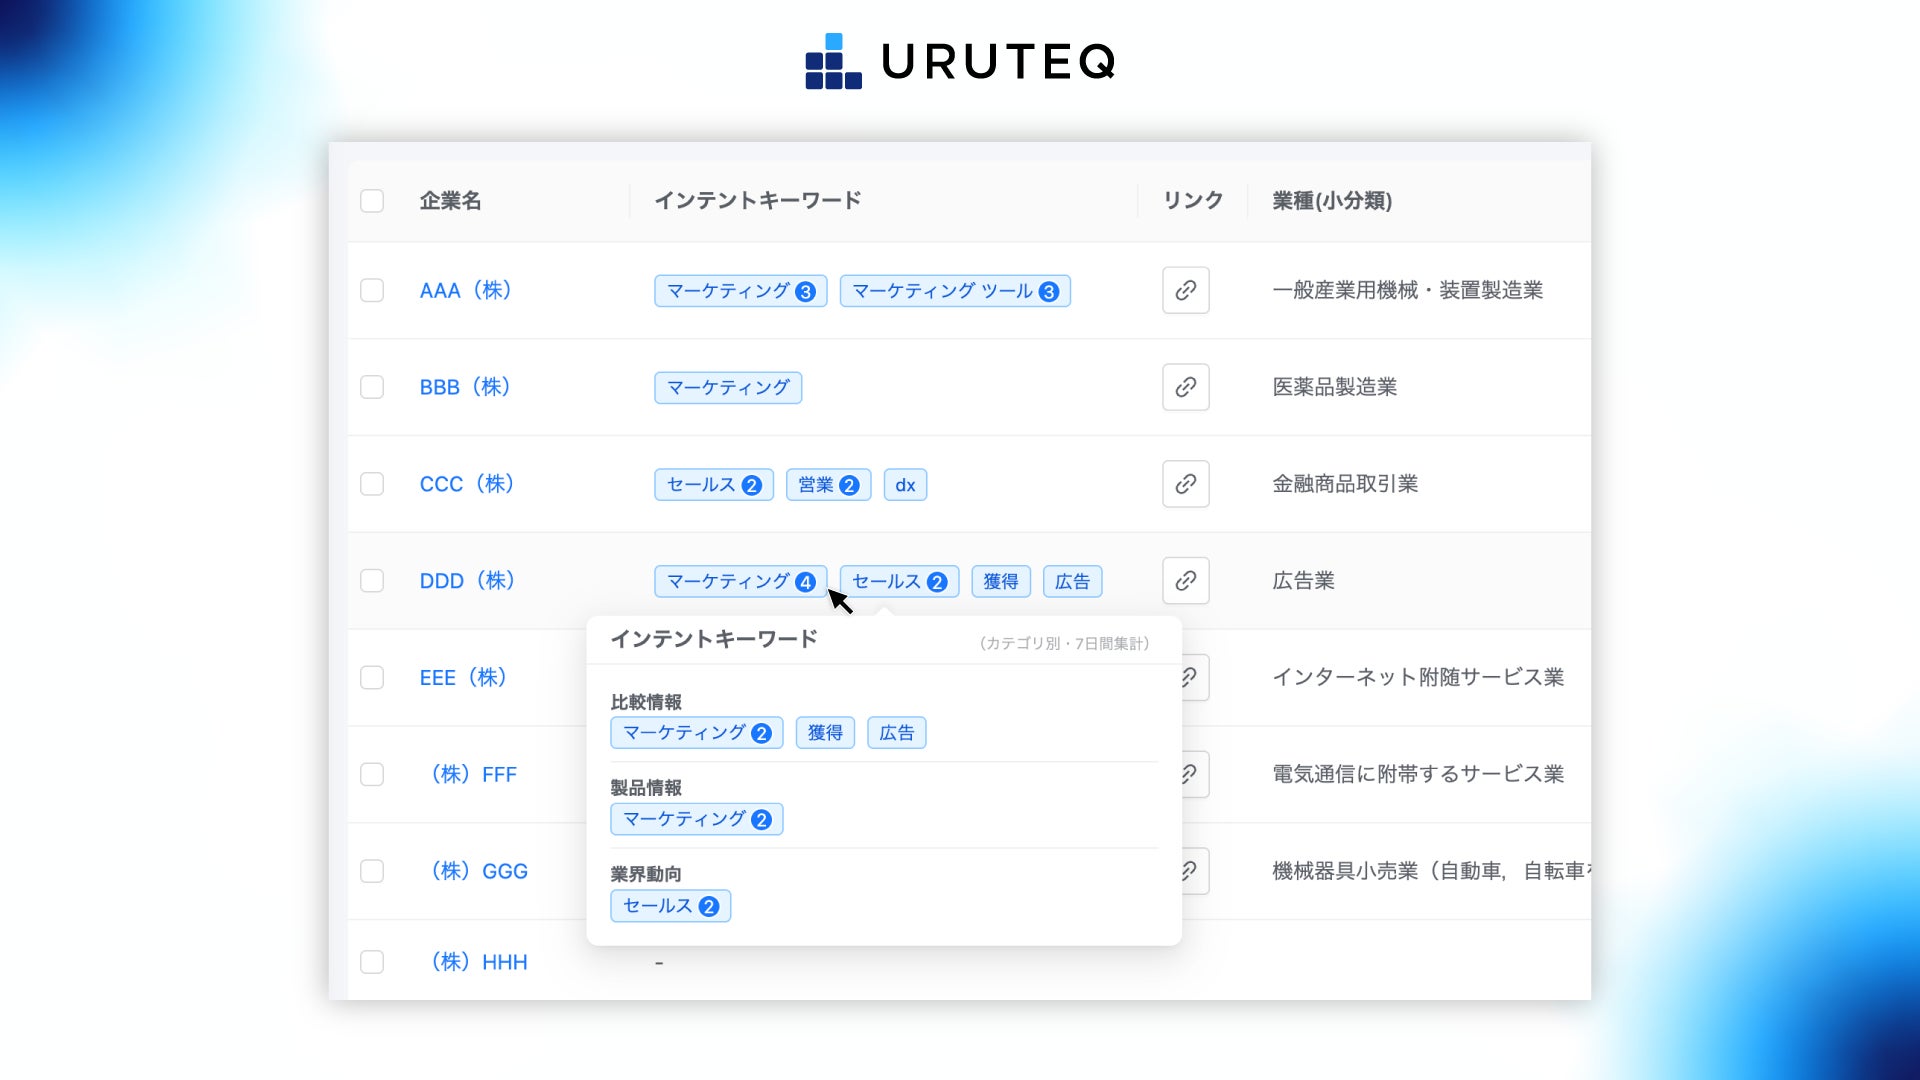Select the checkbox next to （株）HHH
Viewport: 1920px width, 1080px height.
(372, 962)
